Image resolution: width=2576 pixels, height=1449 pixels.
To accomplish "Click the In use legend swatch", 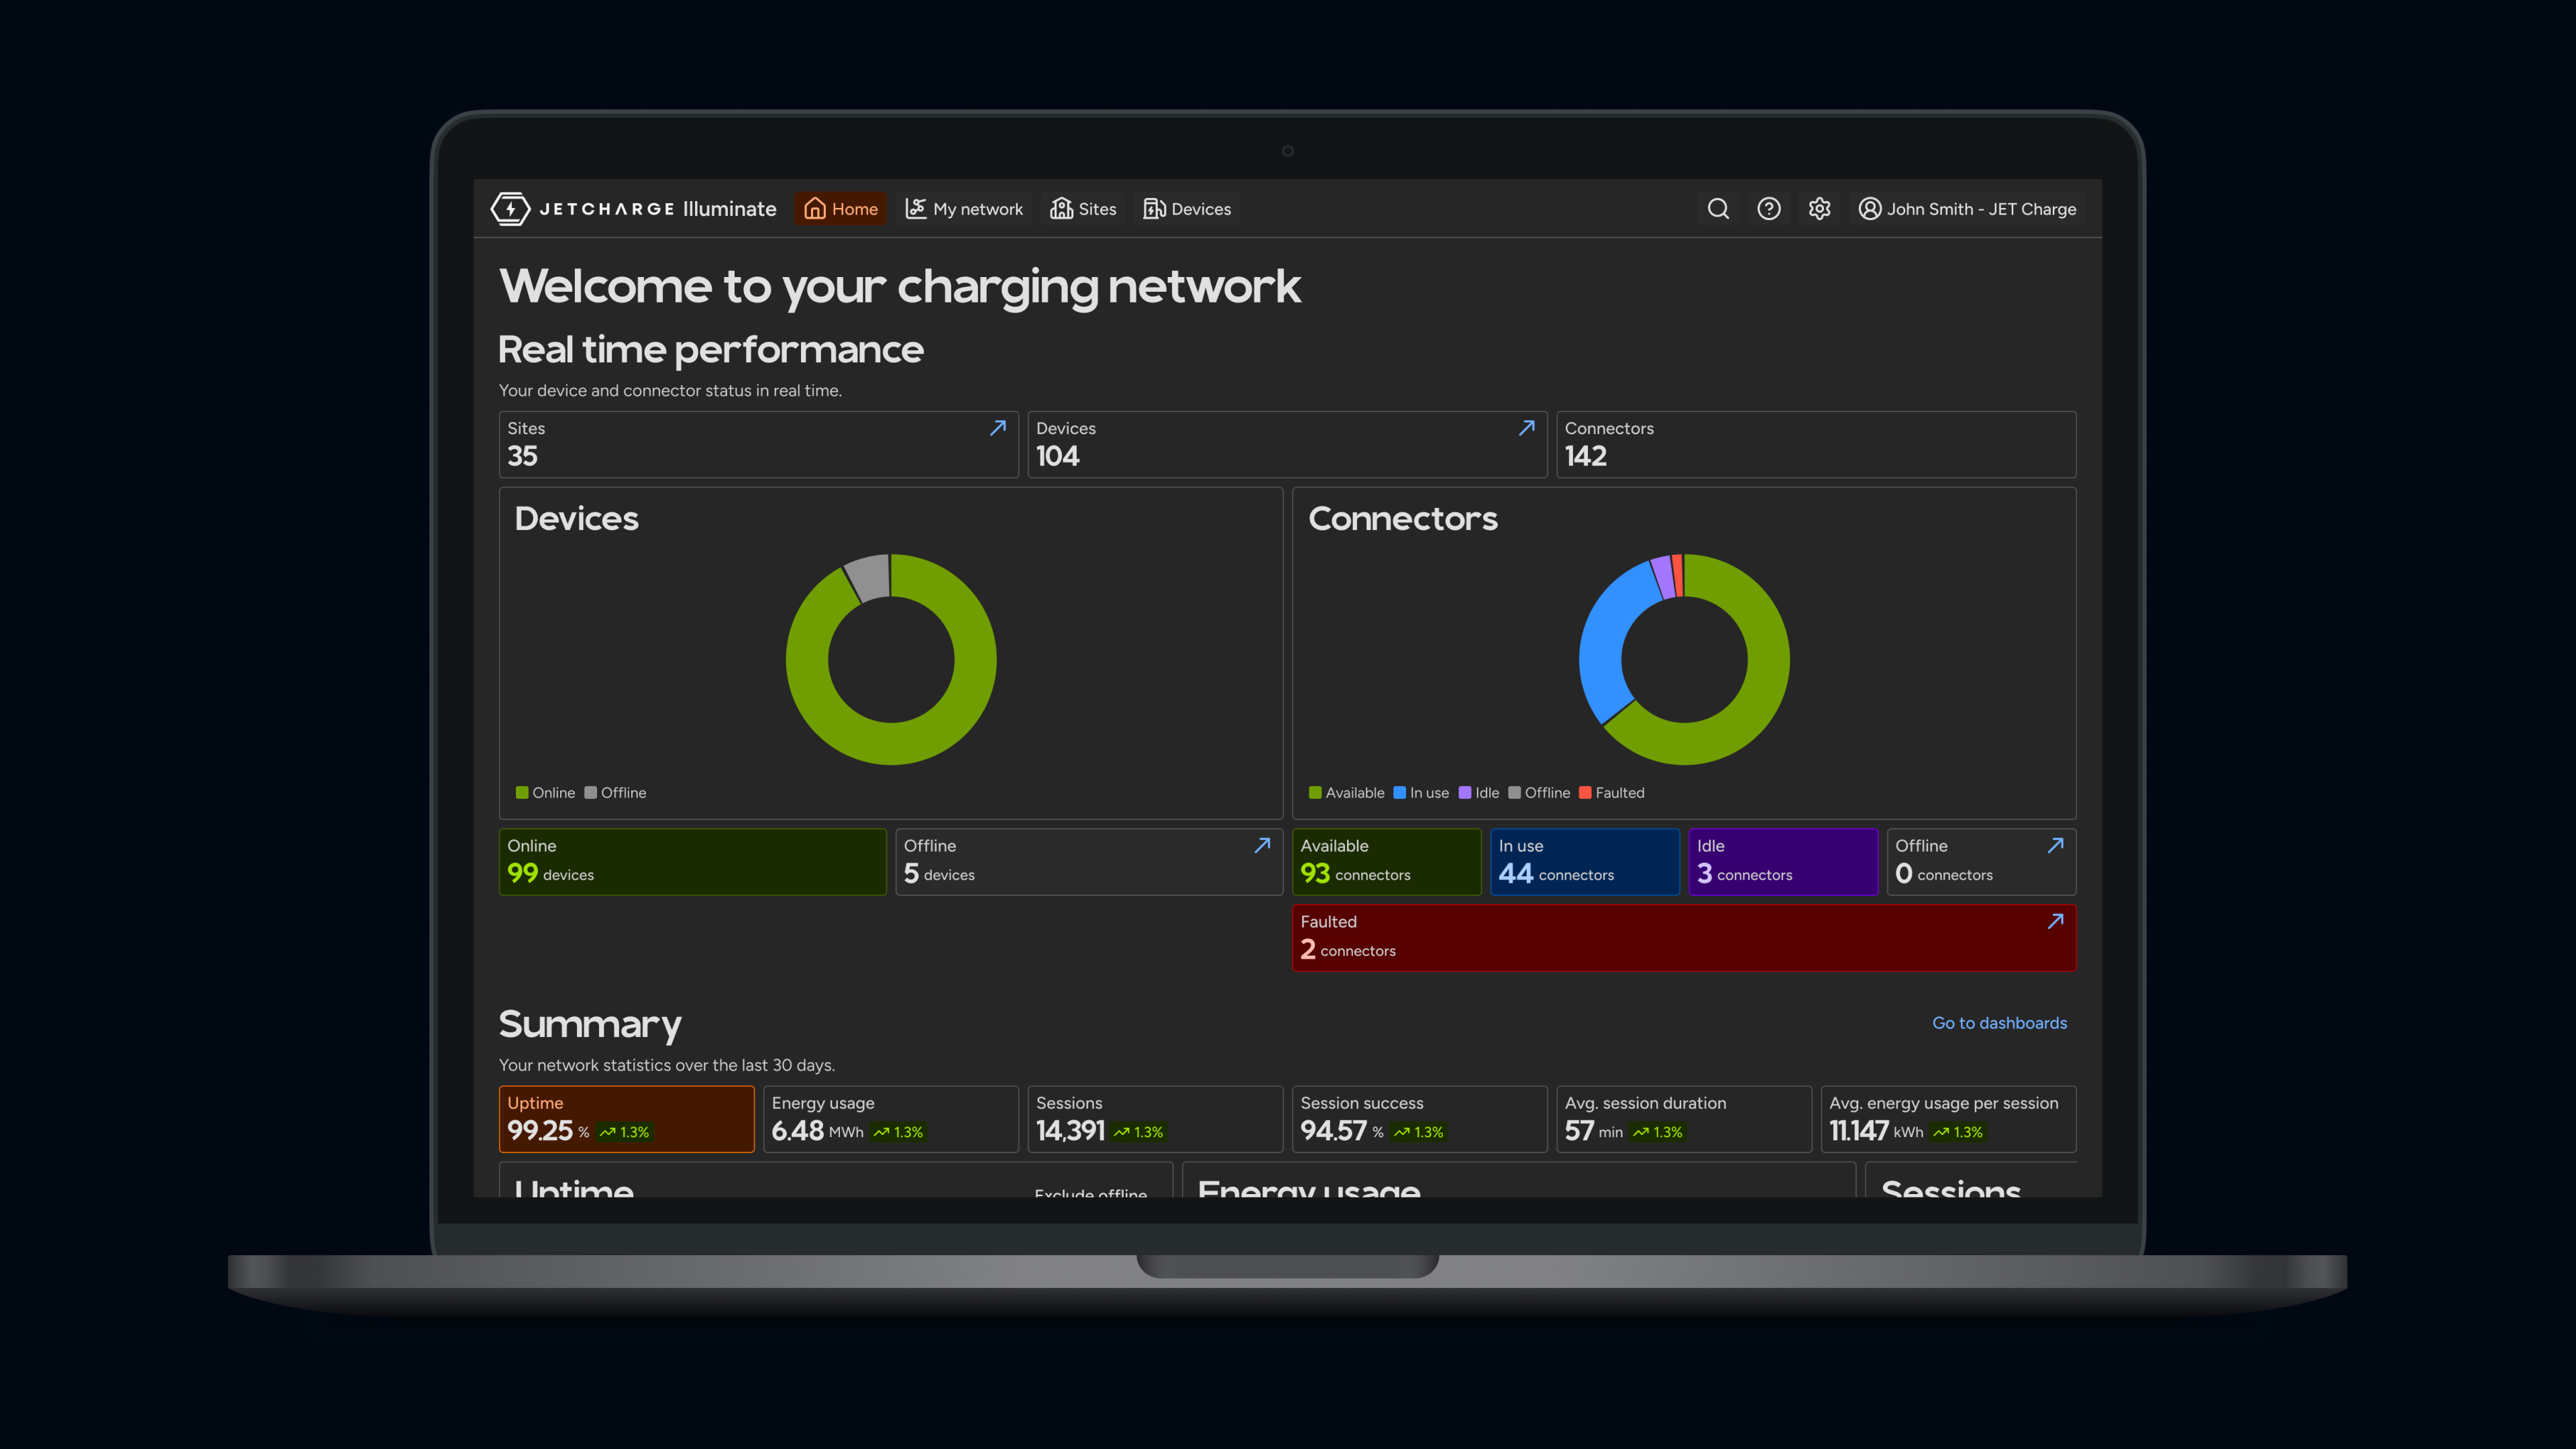I will (1400, 793).
